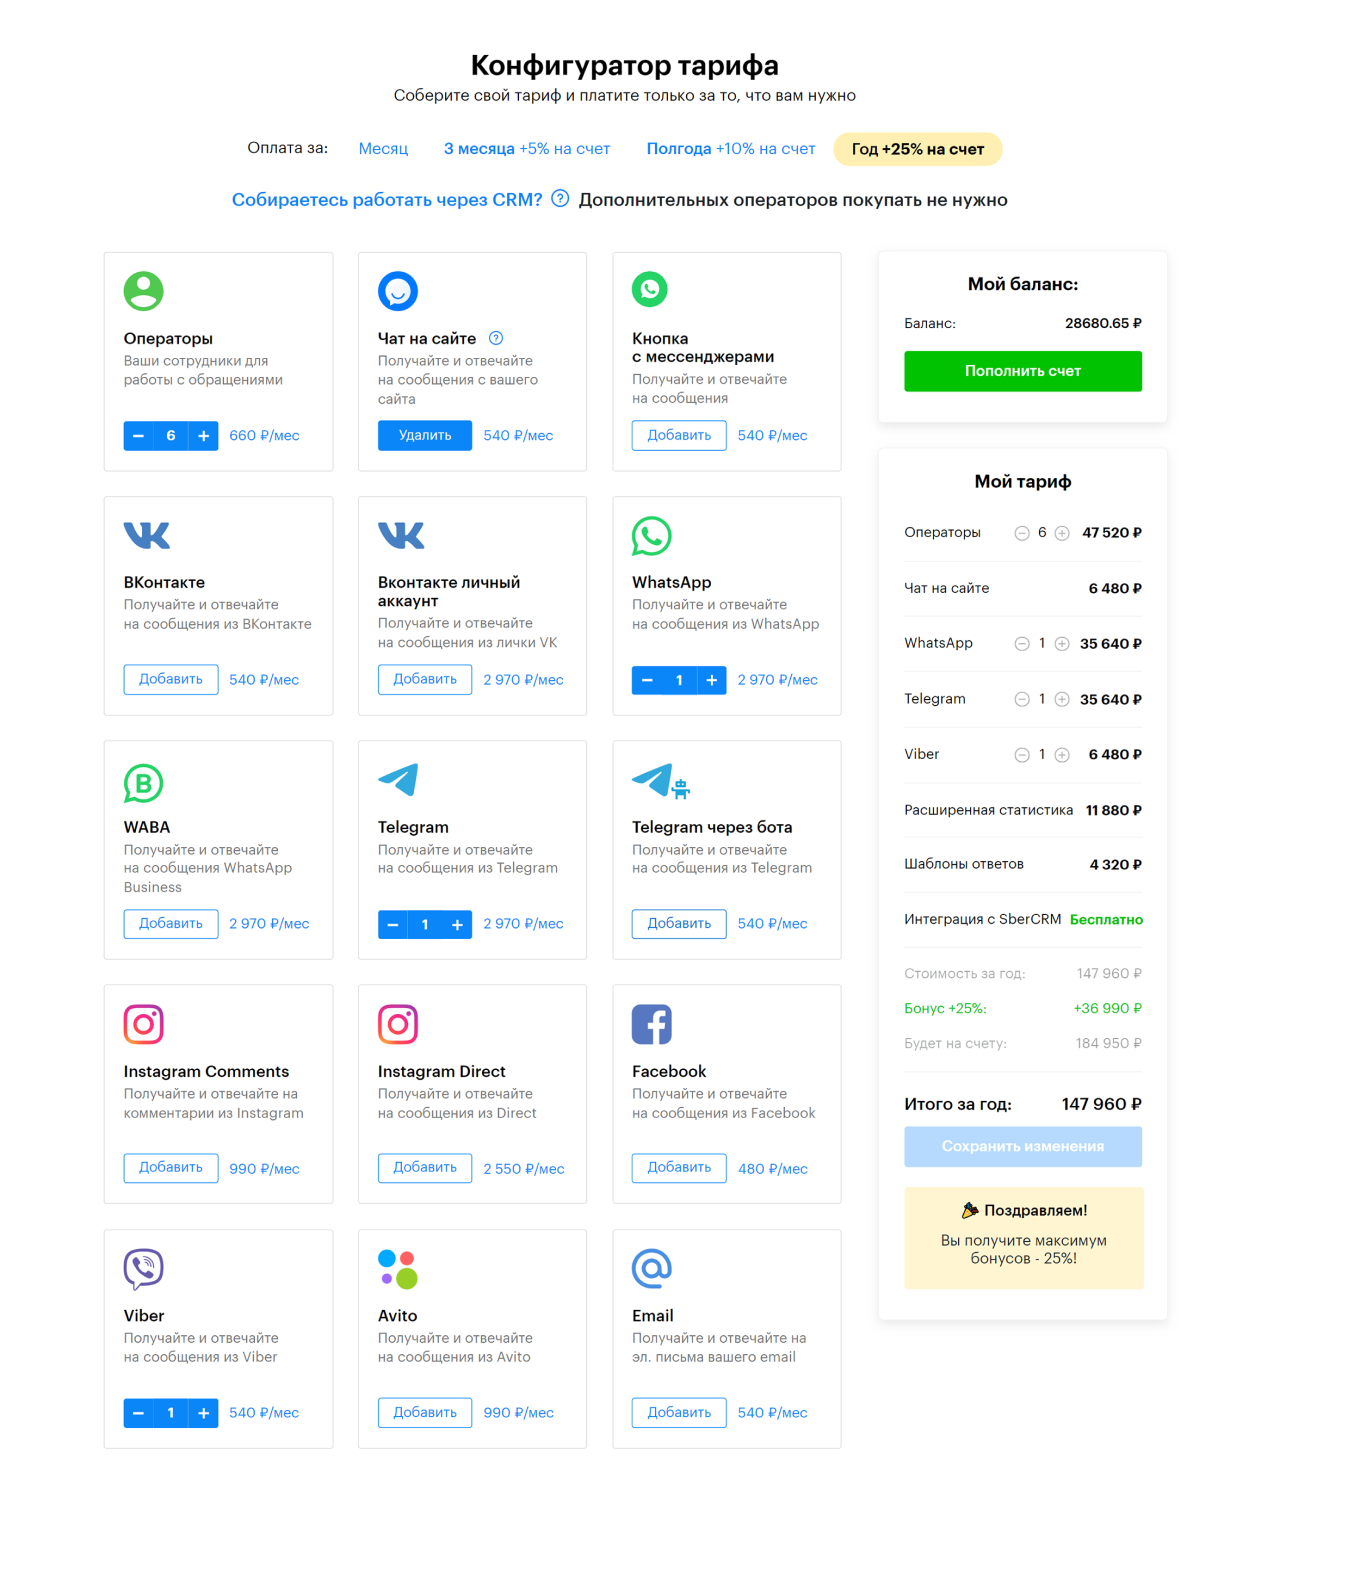The height and width of the screenshot is (1596, 1360).
Task: Increase Операторы count in Мой тариф
Action: click(1062, 533)
